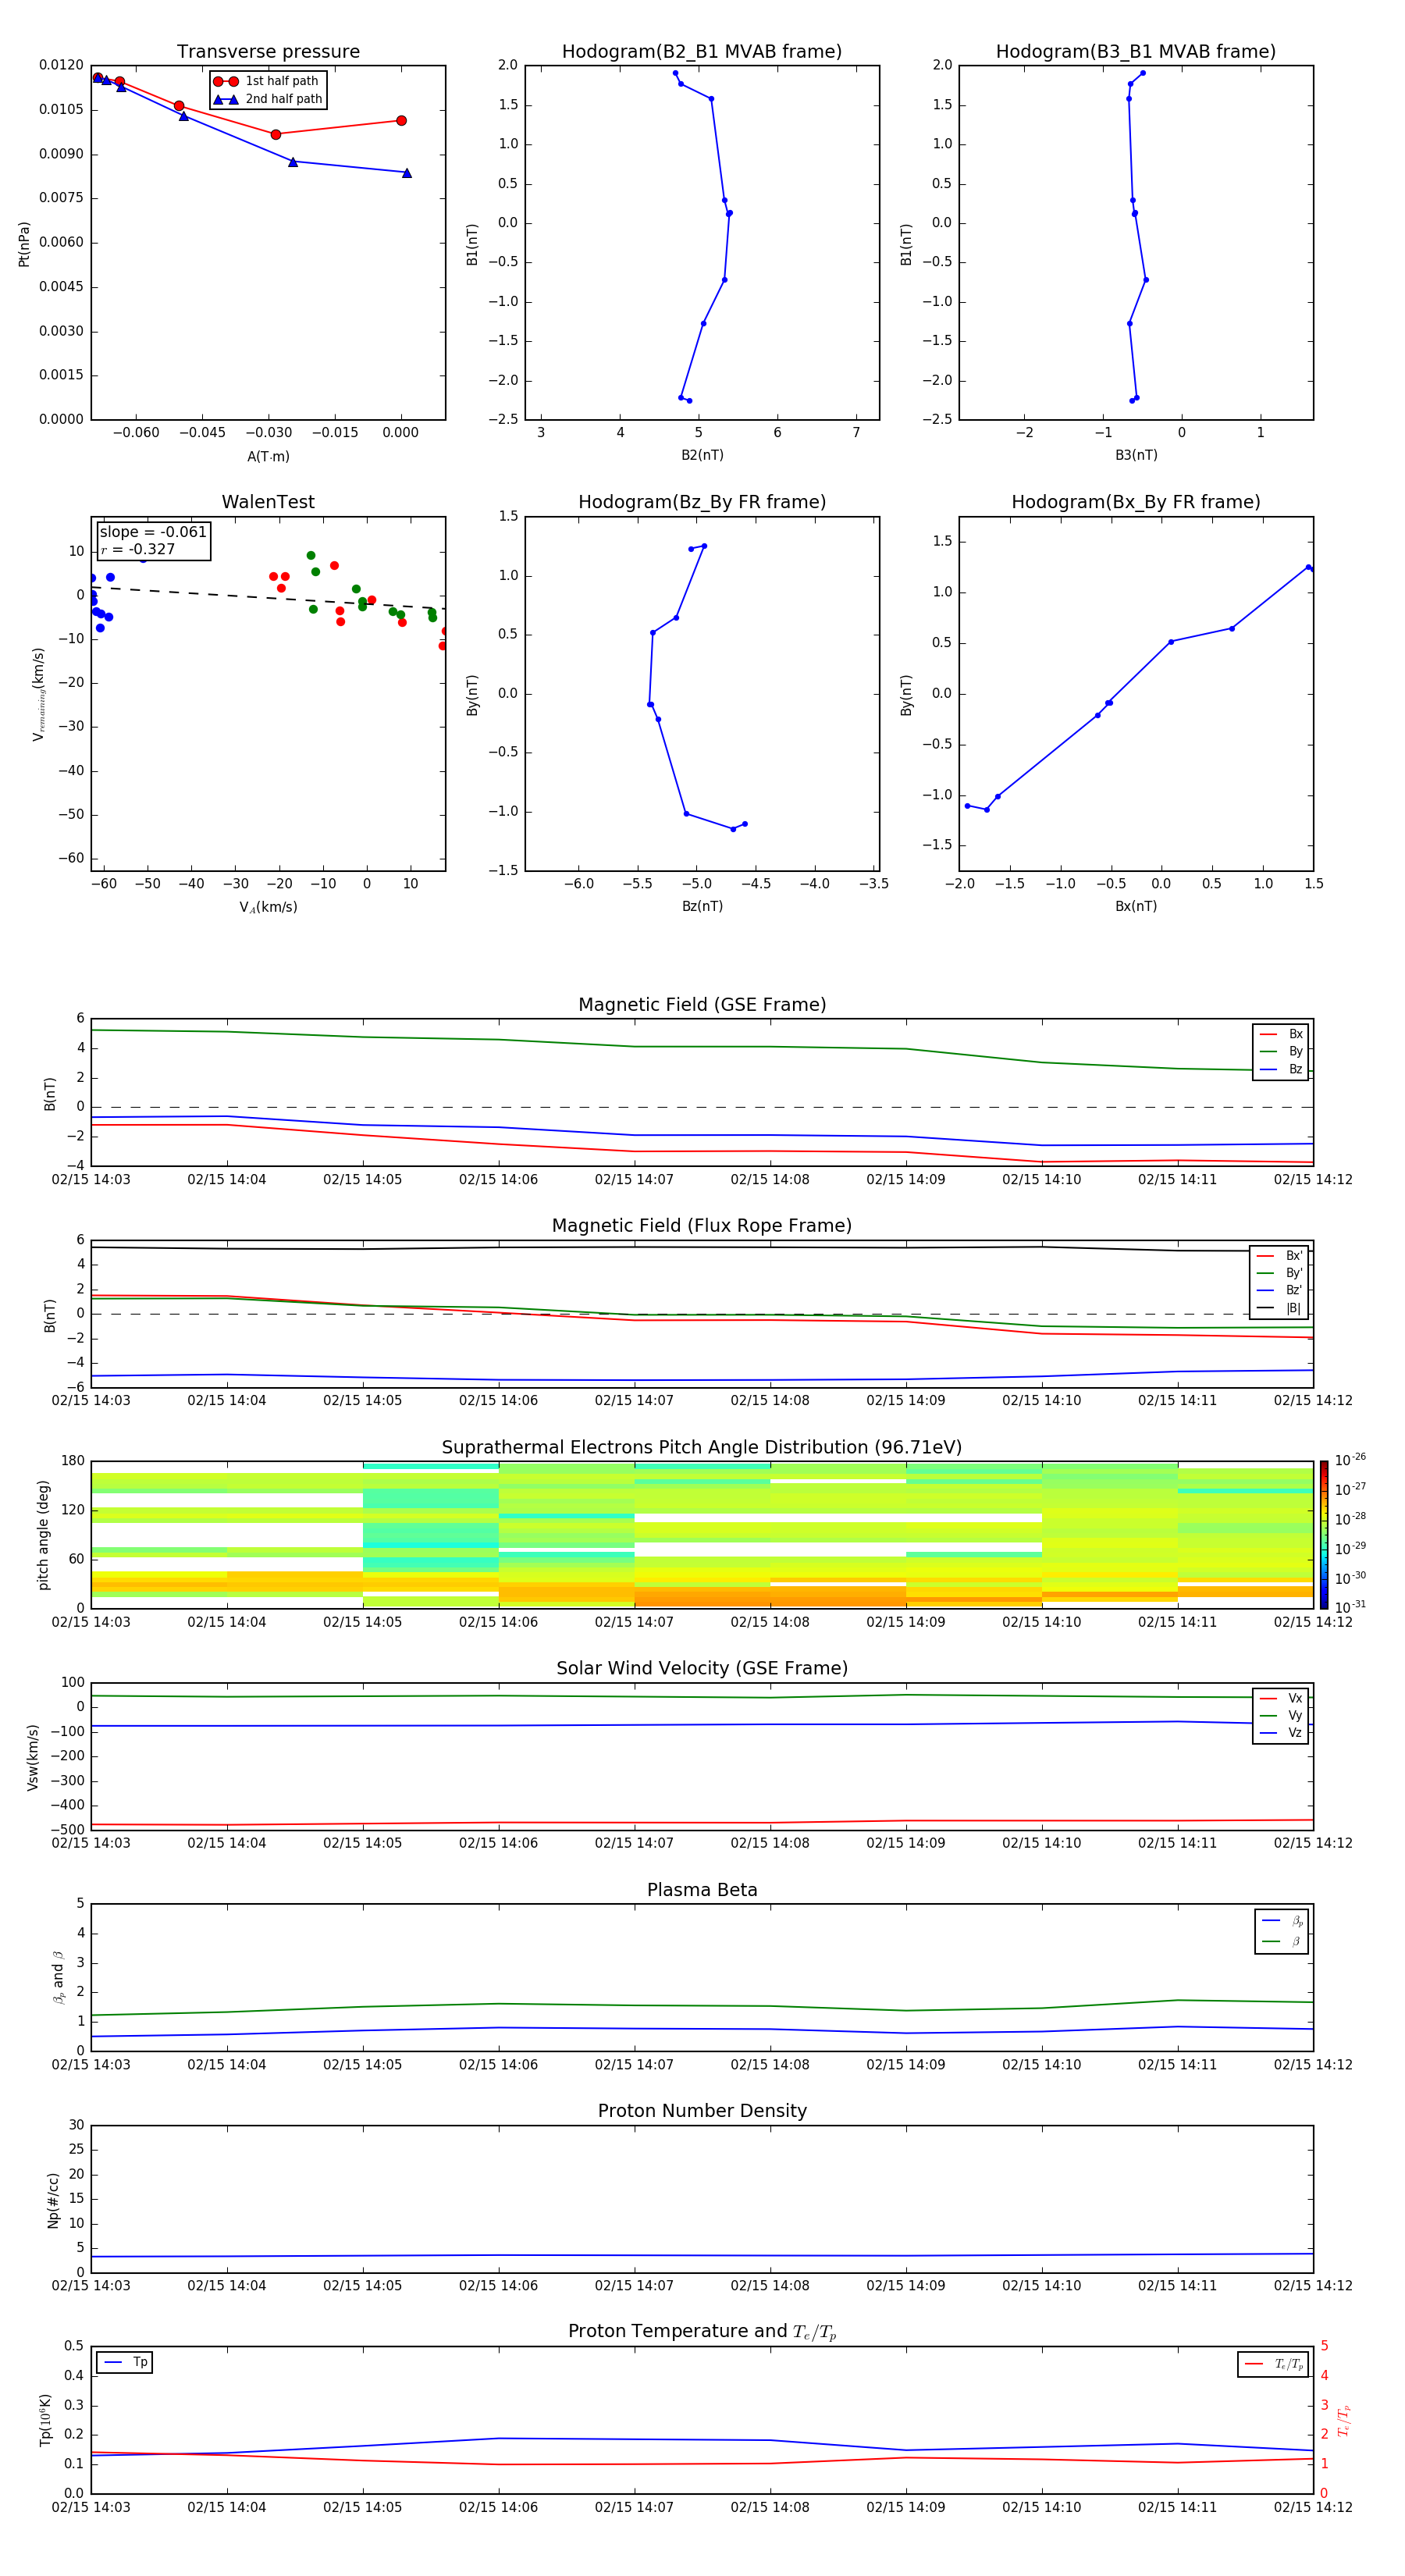This screenshot has height=2576, width=1405.
Task: Click the 'pitch angle (deg)' y-axis label
Action: 43,1535
